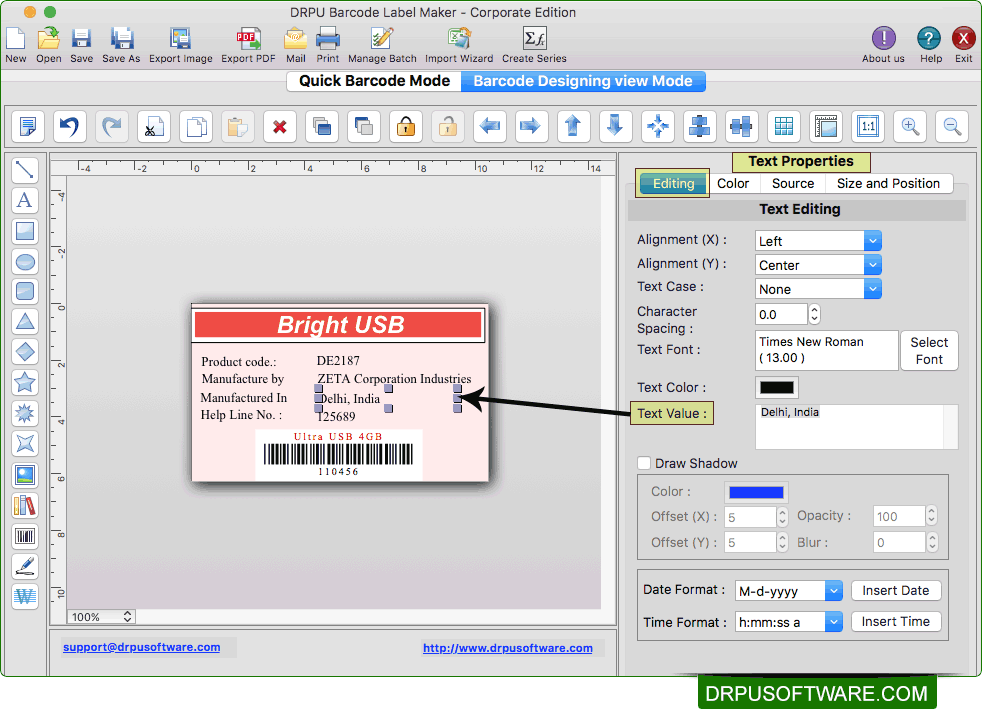Viewport: 982px width, 710px height.
Task: Click the Insert Date button
Action: 896,590
